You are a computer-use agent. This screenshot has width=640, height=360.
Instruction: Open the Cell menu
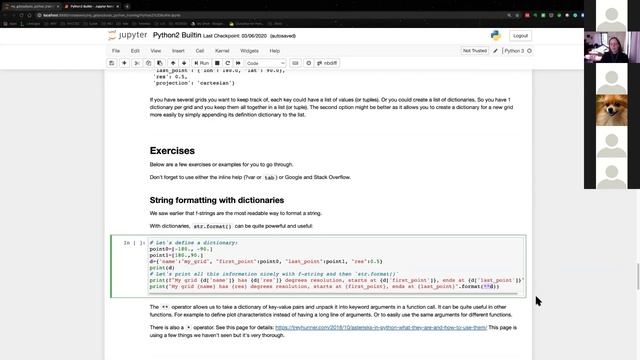pos(200,51)
